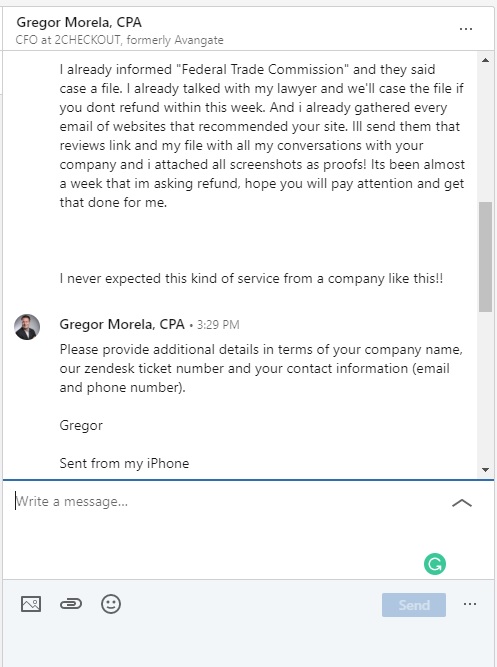Screen dimensions: 497x667
Task: Click Gregor Morela's profile photo
Action: tap(27, 327)
